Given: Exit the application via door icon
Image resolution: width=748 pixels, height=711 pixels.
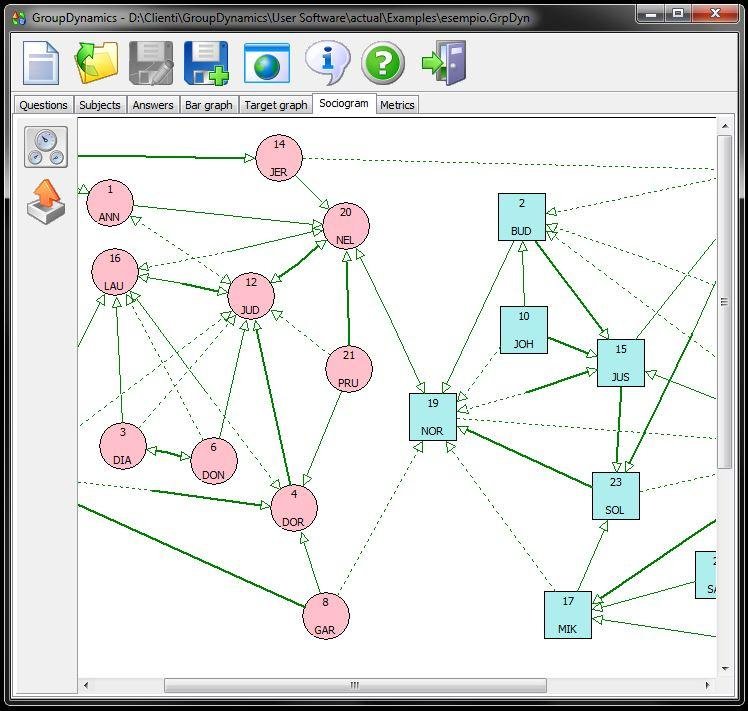Looking at the screenshot, I should coord(444,63).
